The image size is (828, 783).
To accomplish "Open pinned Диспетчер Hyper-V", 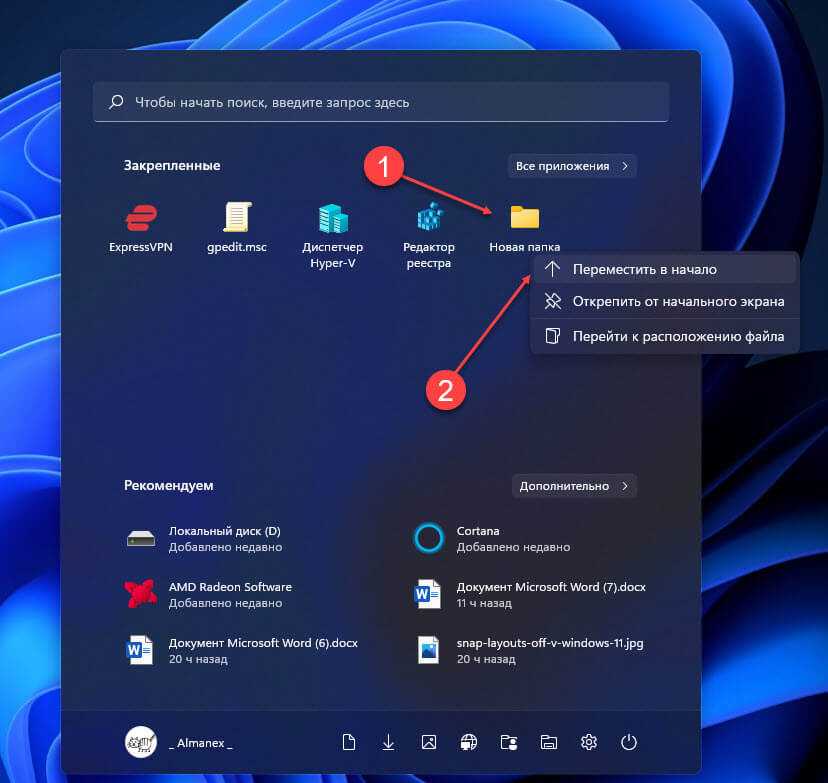I will pos(332,234).
